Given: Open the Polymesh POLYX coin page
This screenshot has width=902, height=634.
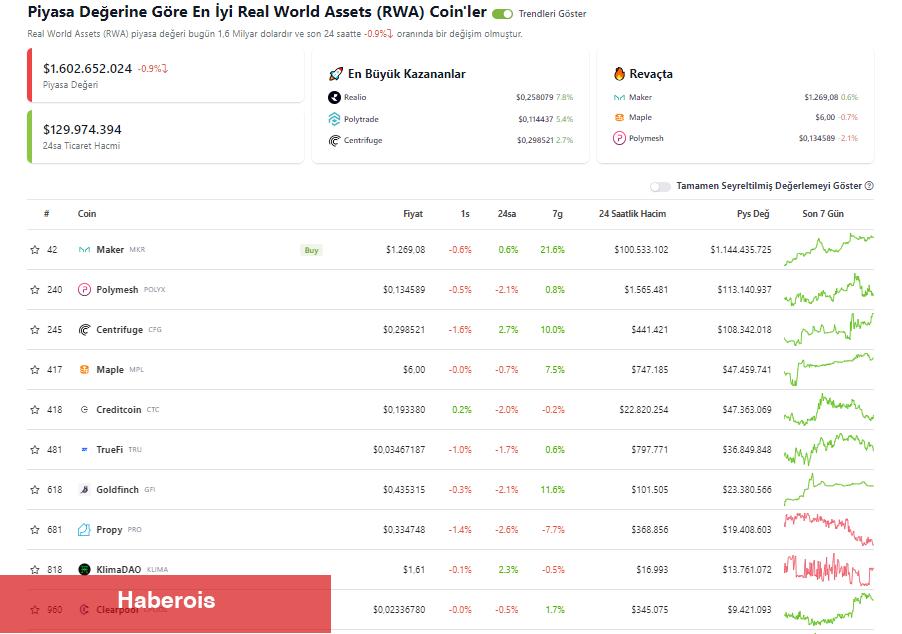Looking at the screenshot, I should tap(131, 290).
